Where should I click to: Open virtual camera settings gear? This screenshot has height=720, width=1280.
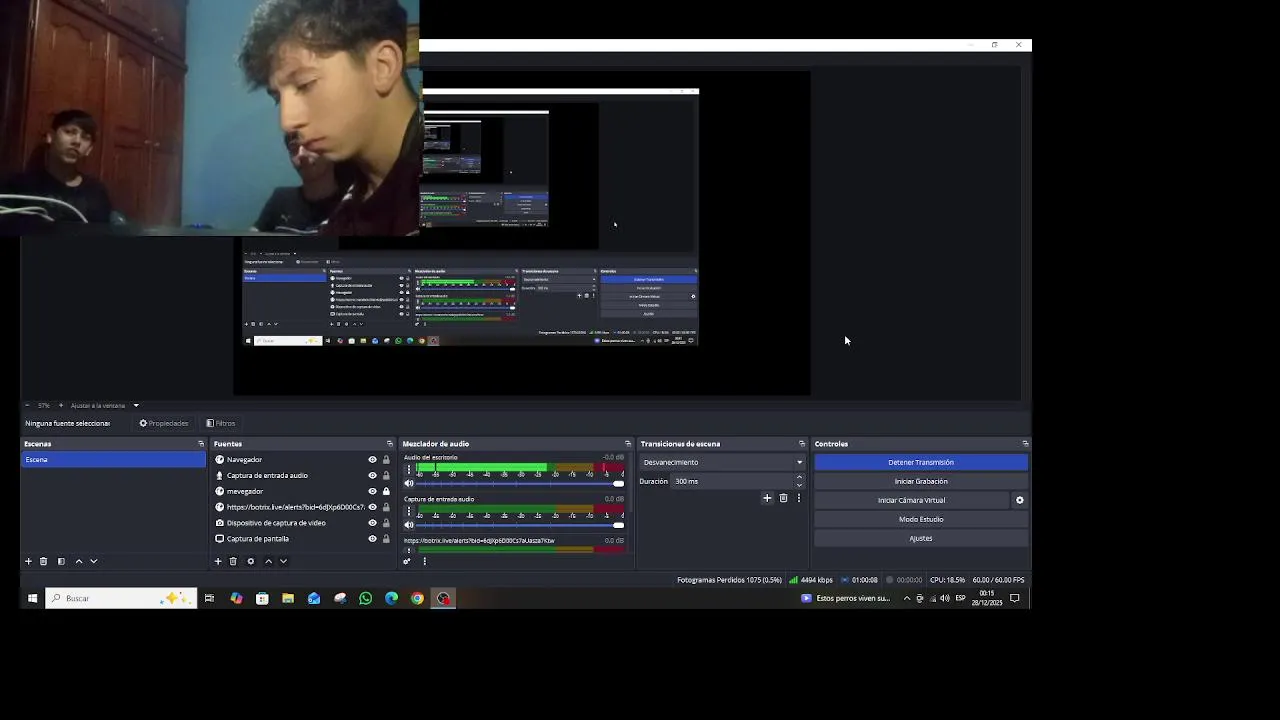(x=1020, y=500)
